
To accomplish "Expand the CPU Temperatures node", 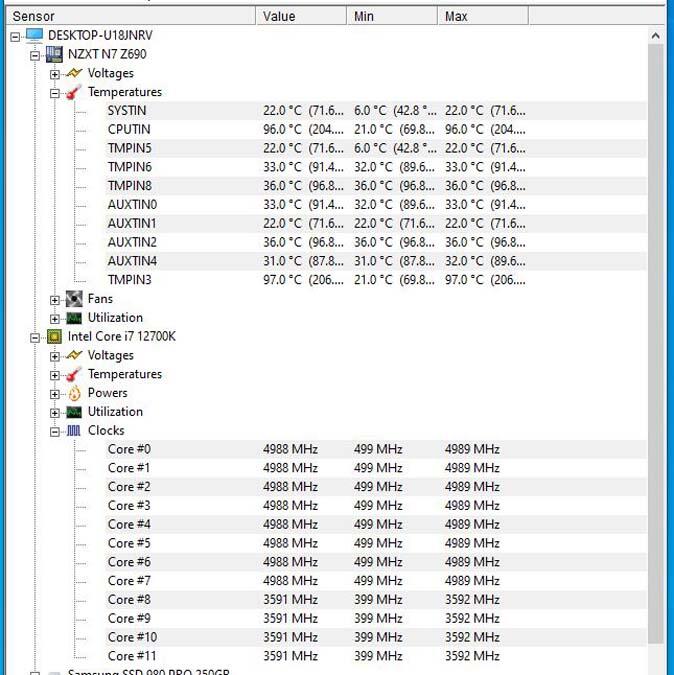I will [x=55, y=375].
